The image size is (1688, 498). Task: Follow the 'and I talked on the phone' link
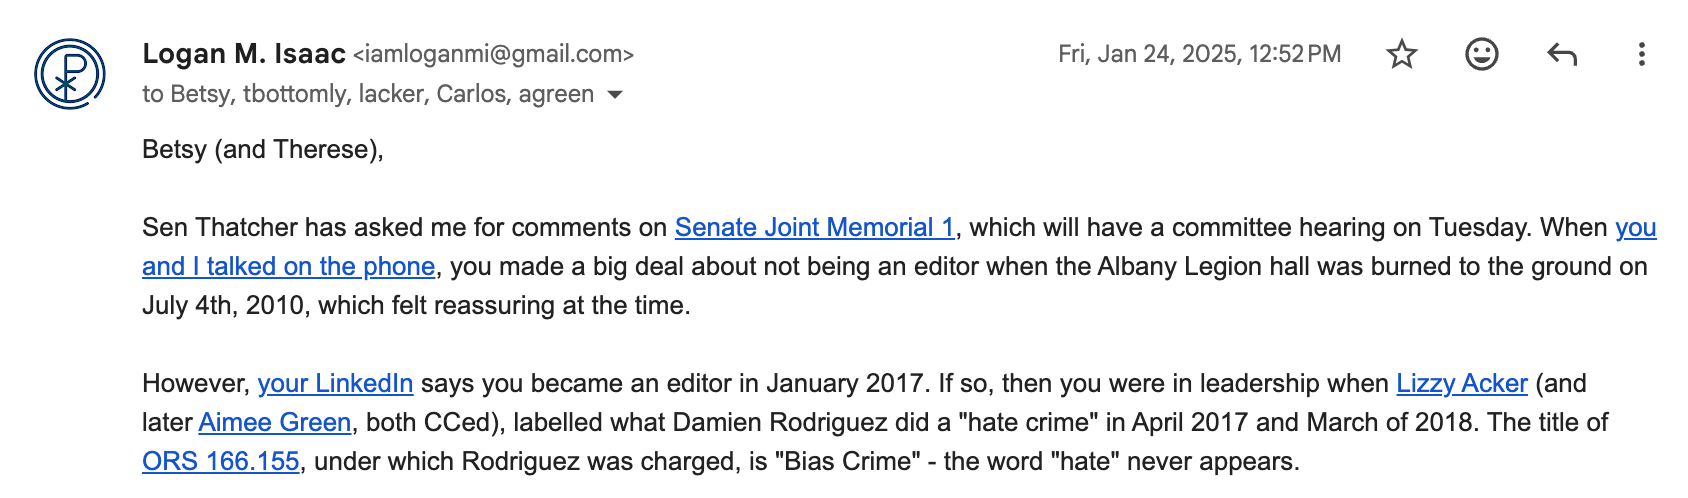(288, 267)
